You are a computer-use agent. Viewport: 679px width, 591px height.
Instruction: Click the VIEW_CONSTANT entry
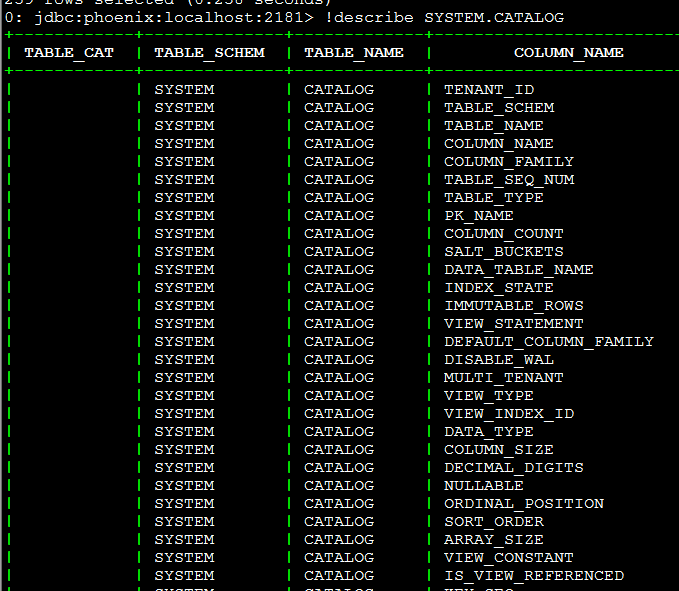(509, 558)
